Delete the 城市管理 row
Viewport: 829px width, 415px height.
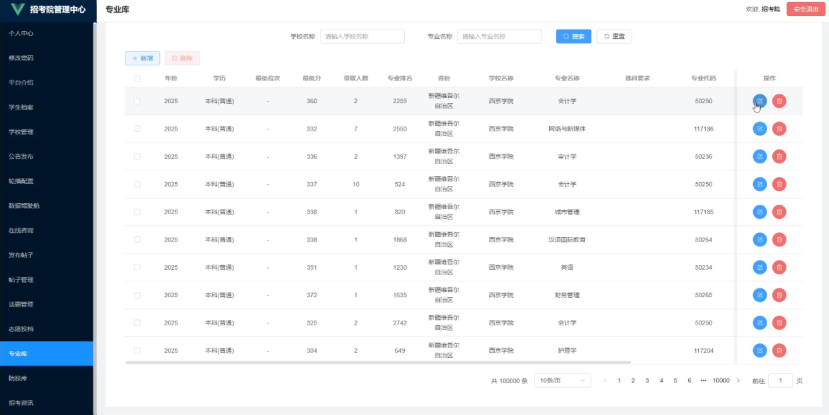coord(779,212)
